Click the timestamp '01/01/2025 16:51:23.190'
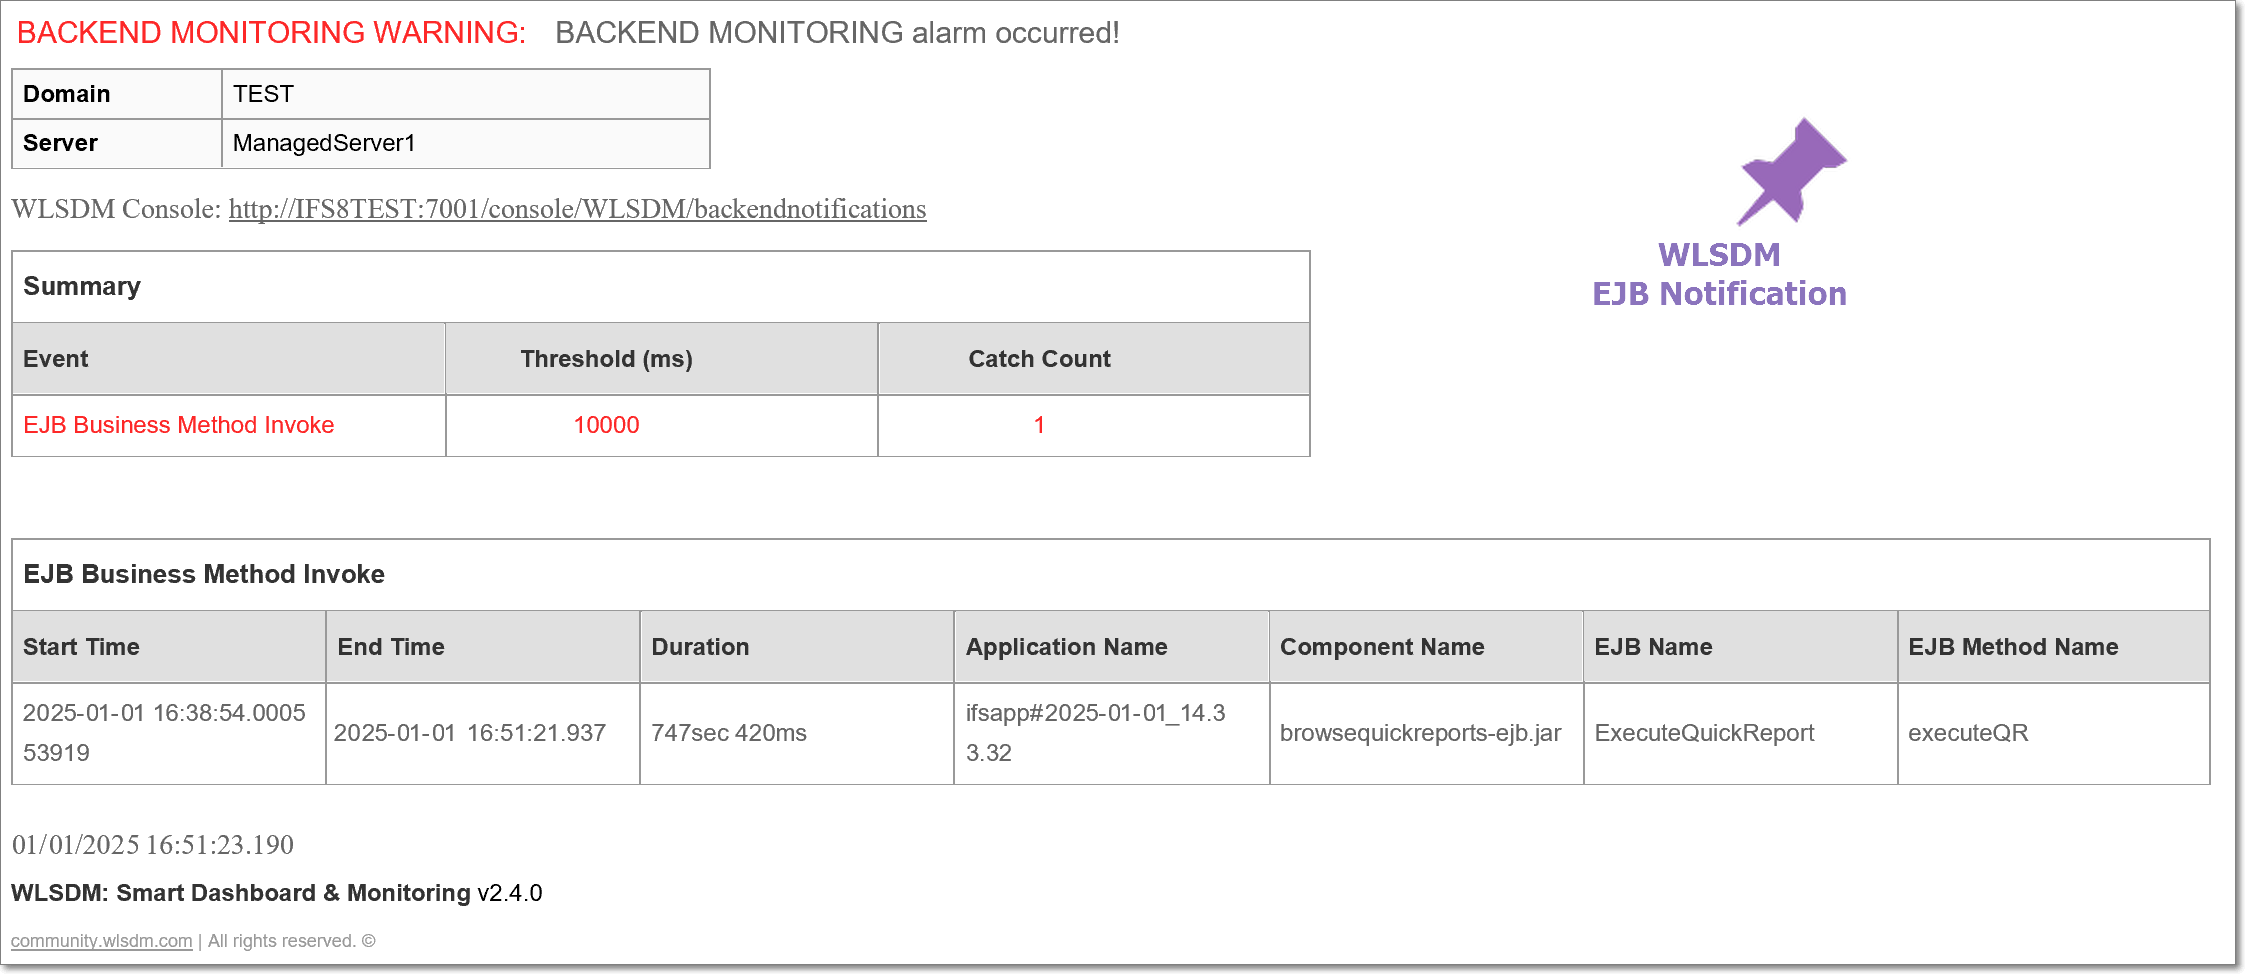2245x974 pixels. 153,845
